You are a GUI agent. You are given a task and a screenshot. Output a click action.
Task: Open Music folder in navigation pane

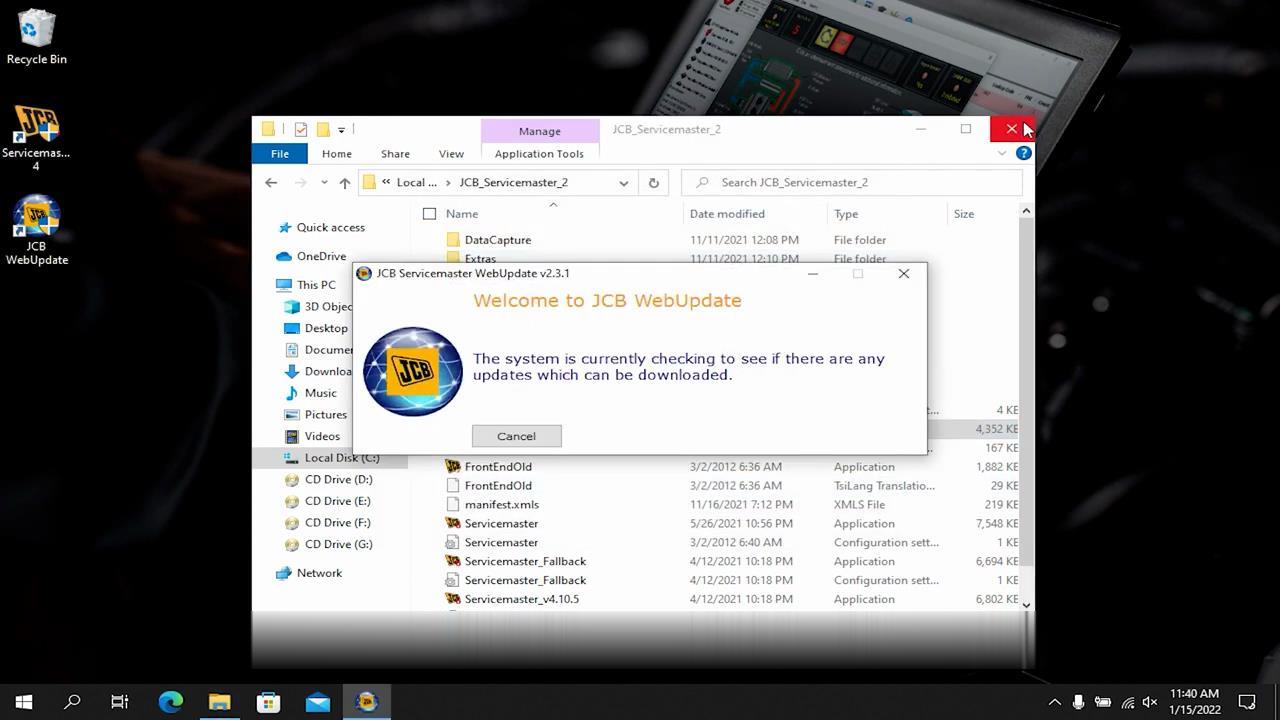point(320,393)
